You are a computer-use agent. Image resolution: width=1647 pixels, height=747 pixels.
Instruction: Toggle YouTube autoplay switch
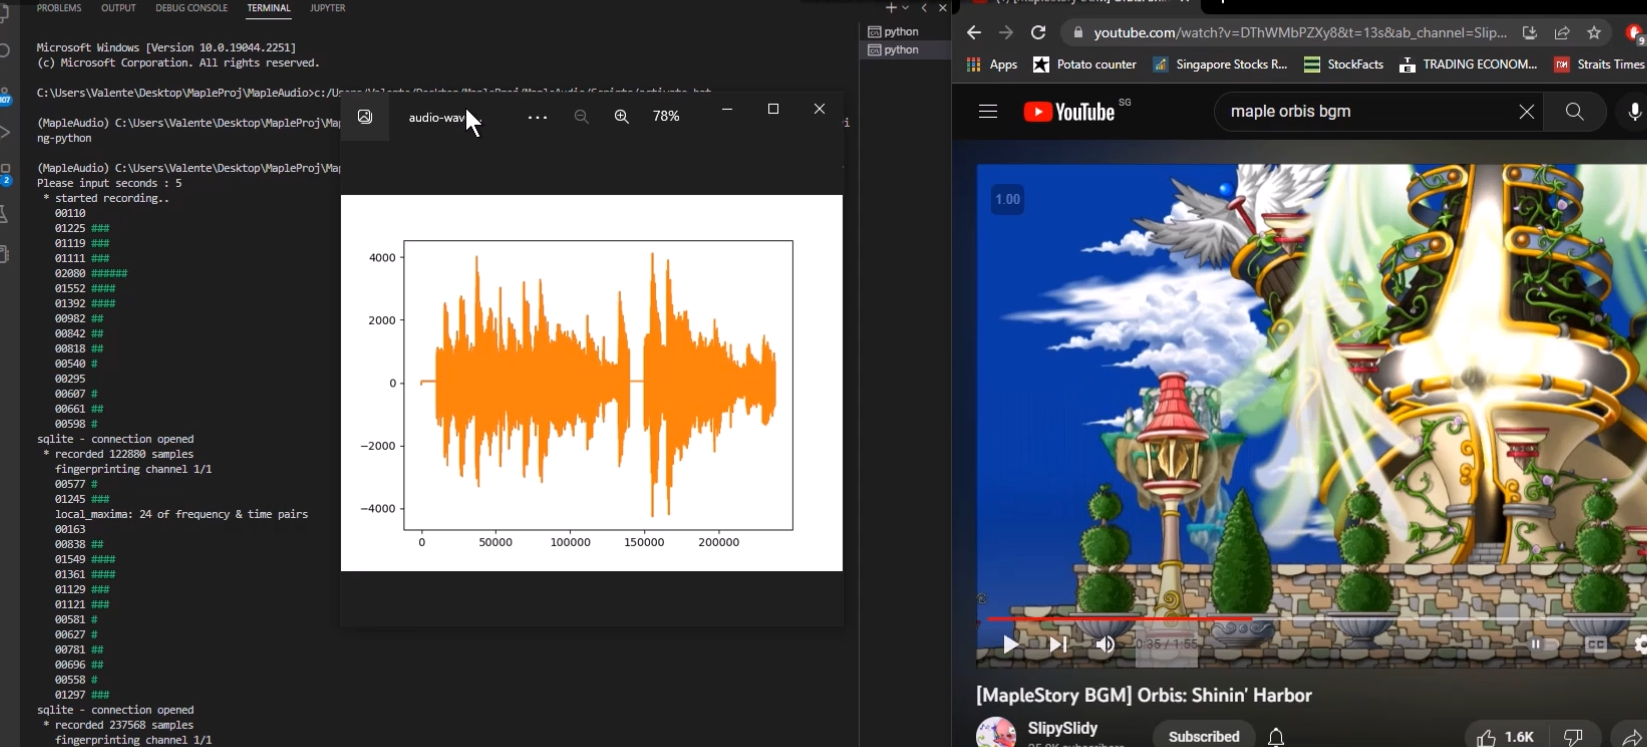click(1544, 645)
